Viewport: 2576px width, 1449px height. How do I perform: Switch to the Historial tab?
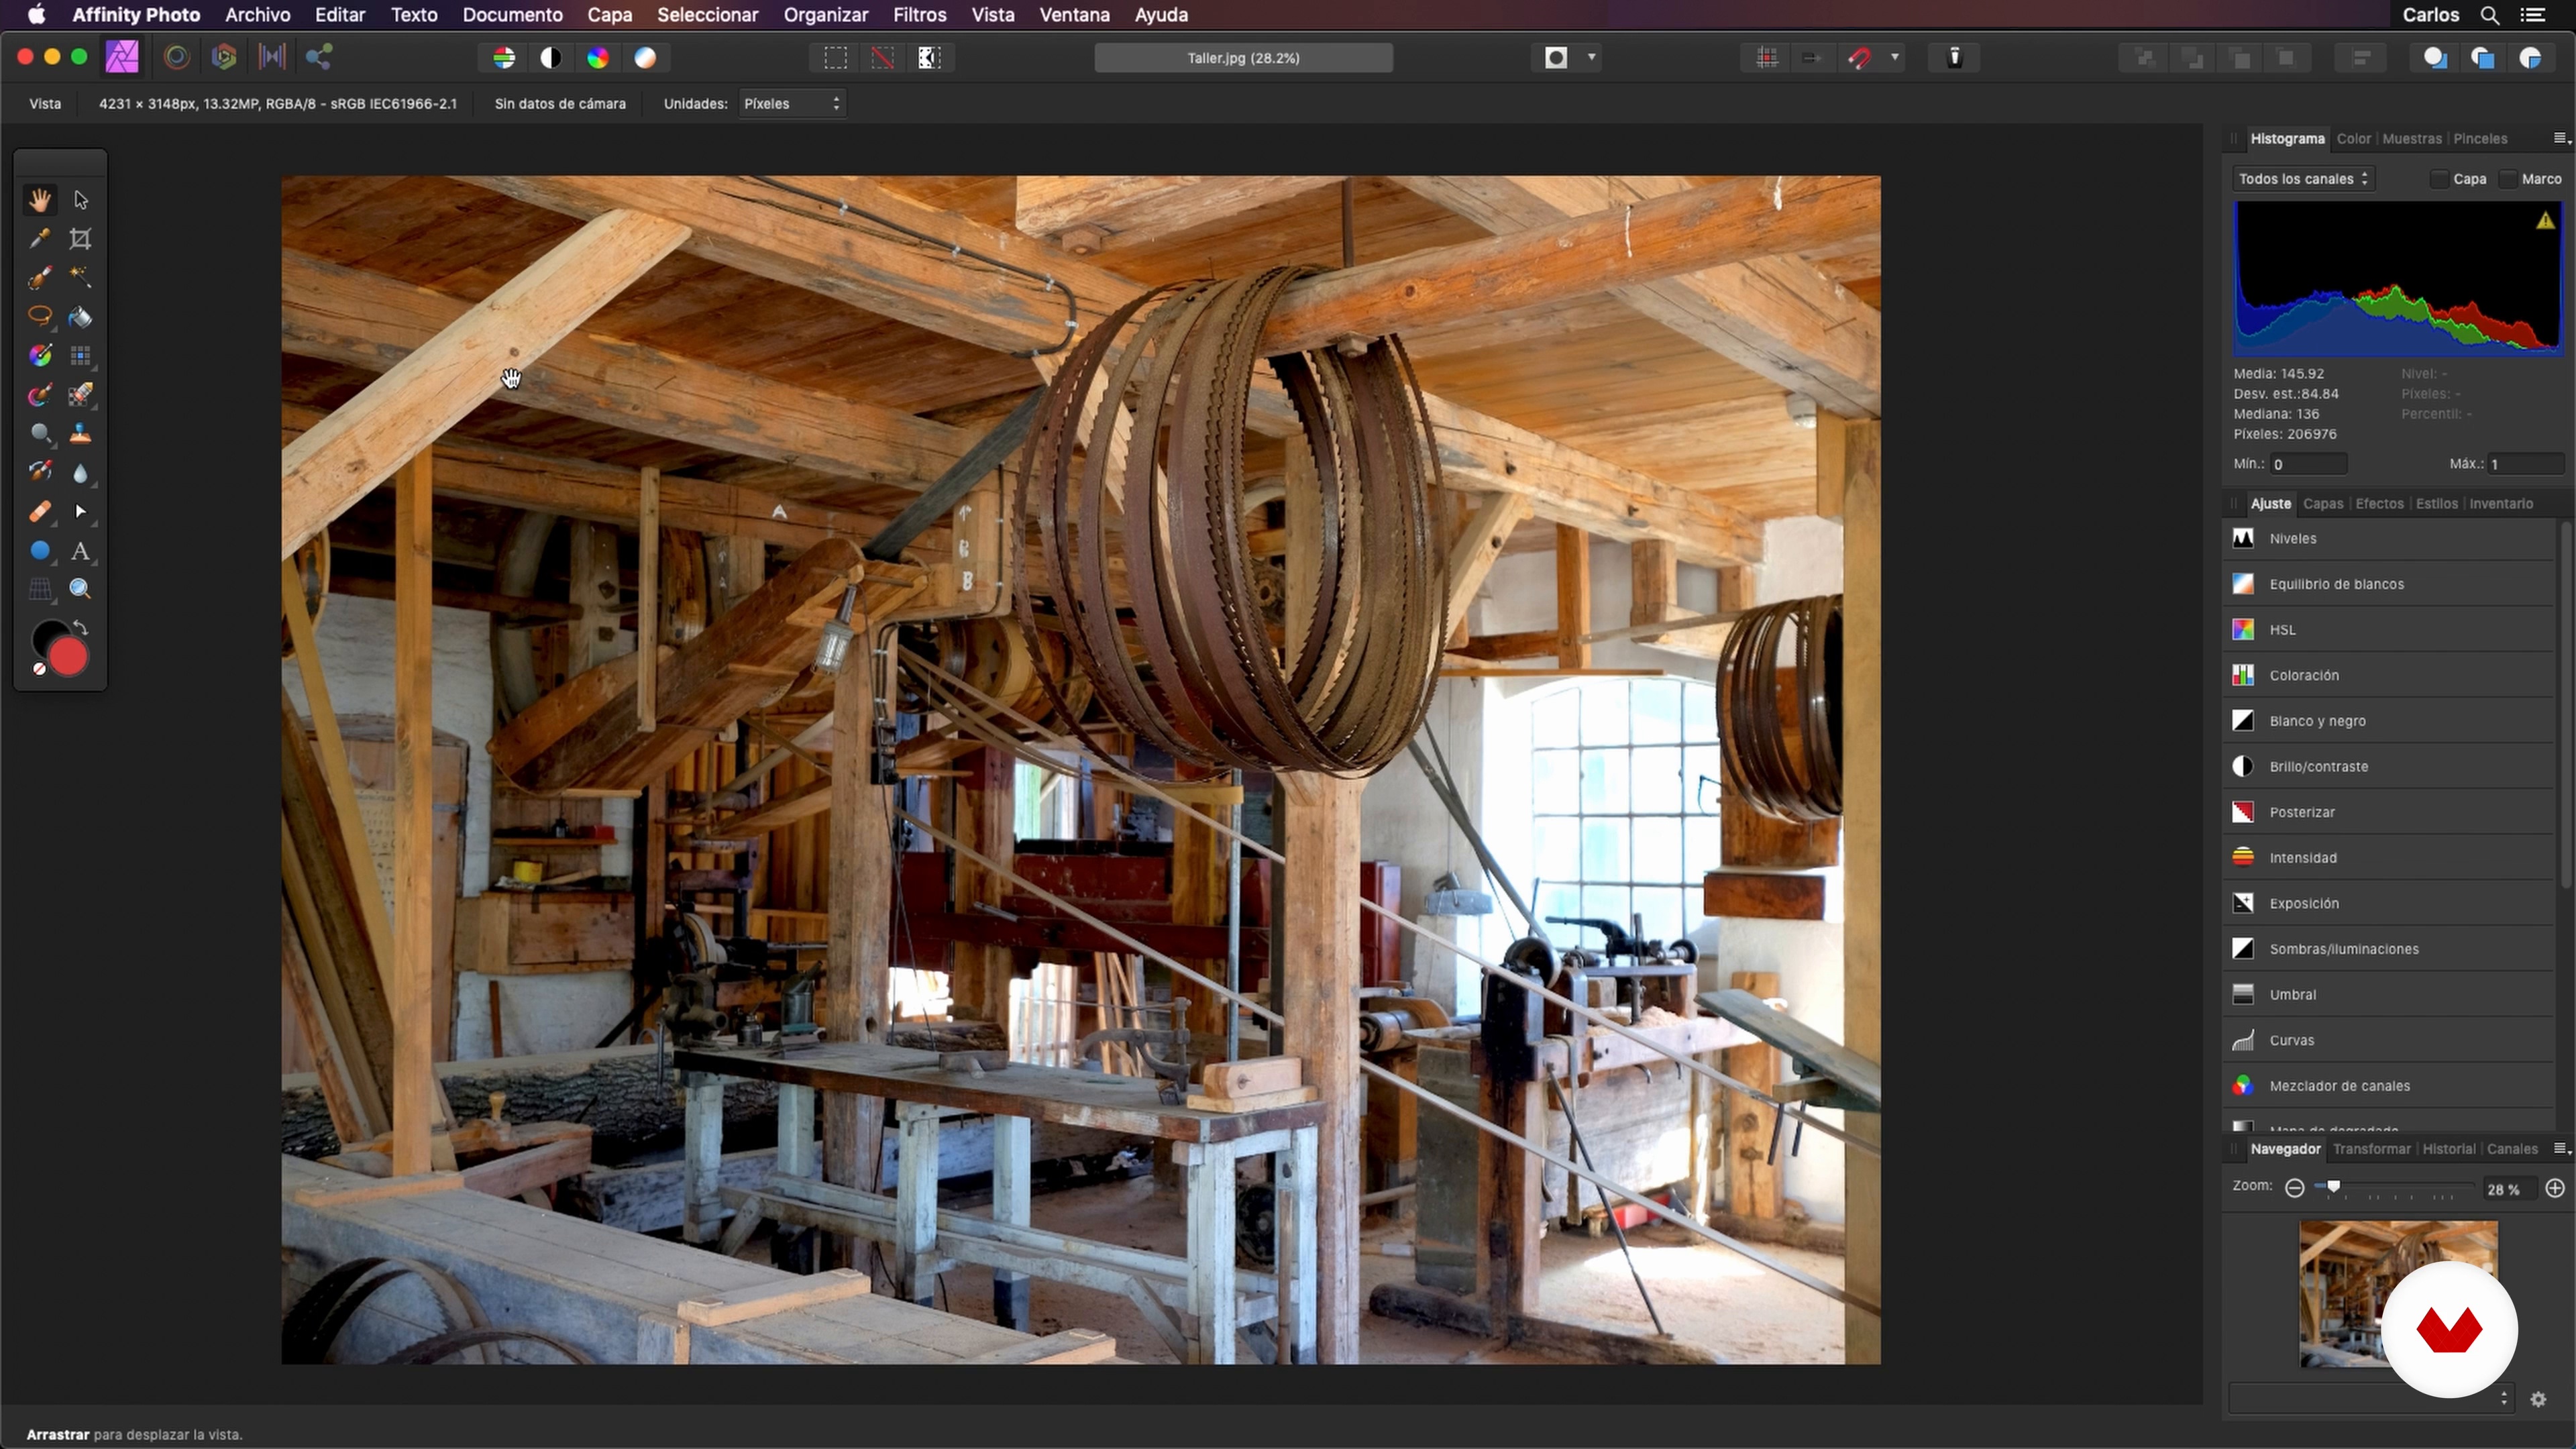pyautogui.click(x=2448, y=1149)
